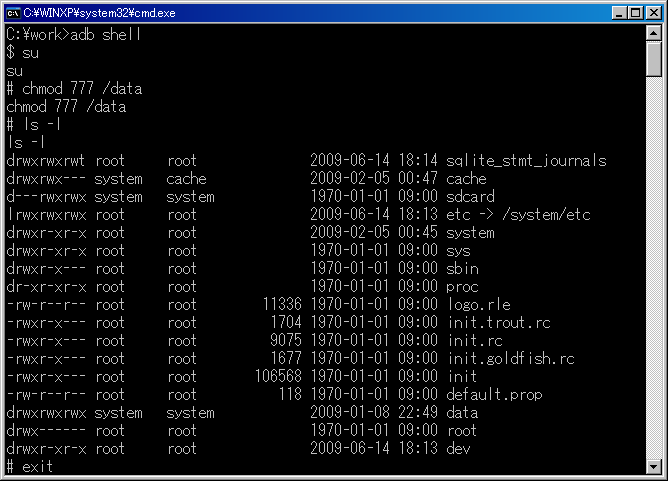
Task: Minimize the cmd.exe window
Action: click(619, 13)
